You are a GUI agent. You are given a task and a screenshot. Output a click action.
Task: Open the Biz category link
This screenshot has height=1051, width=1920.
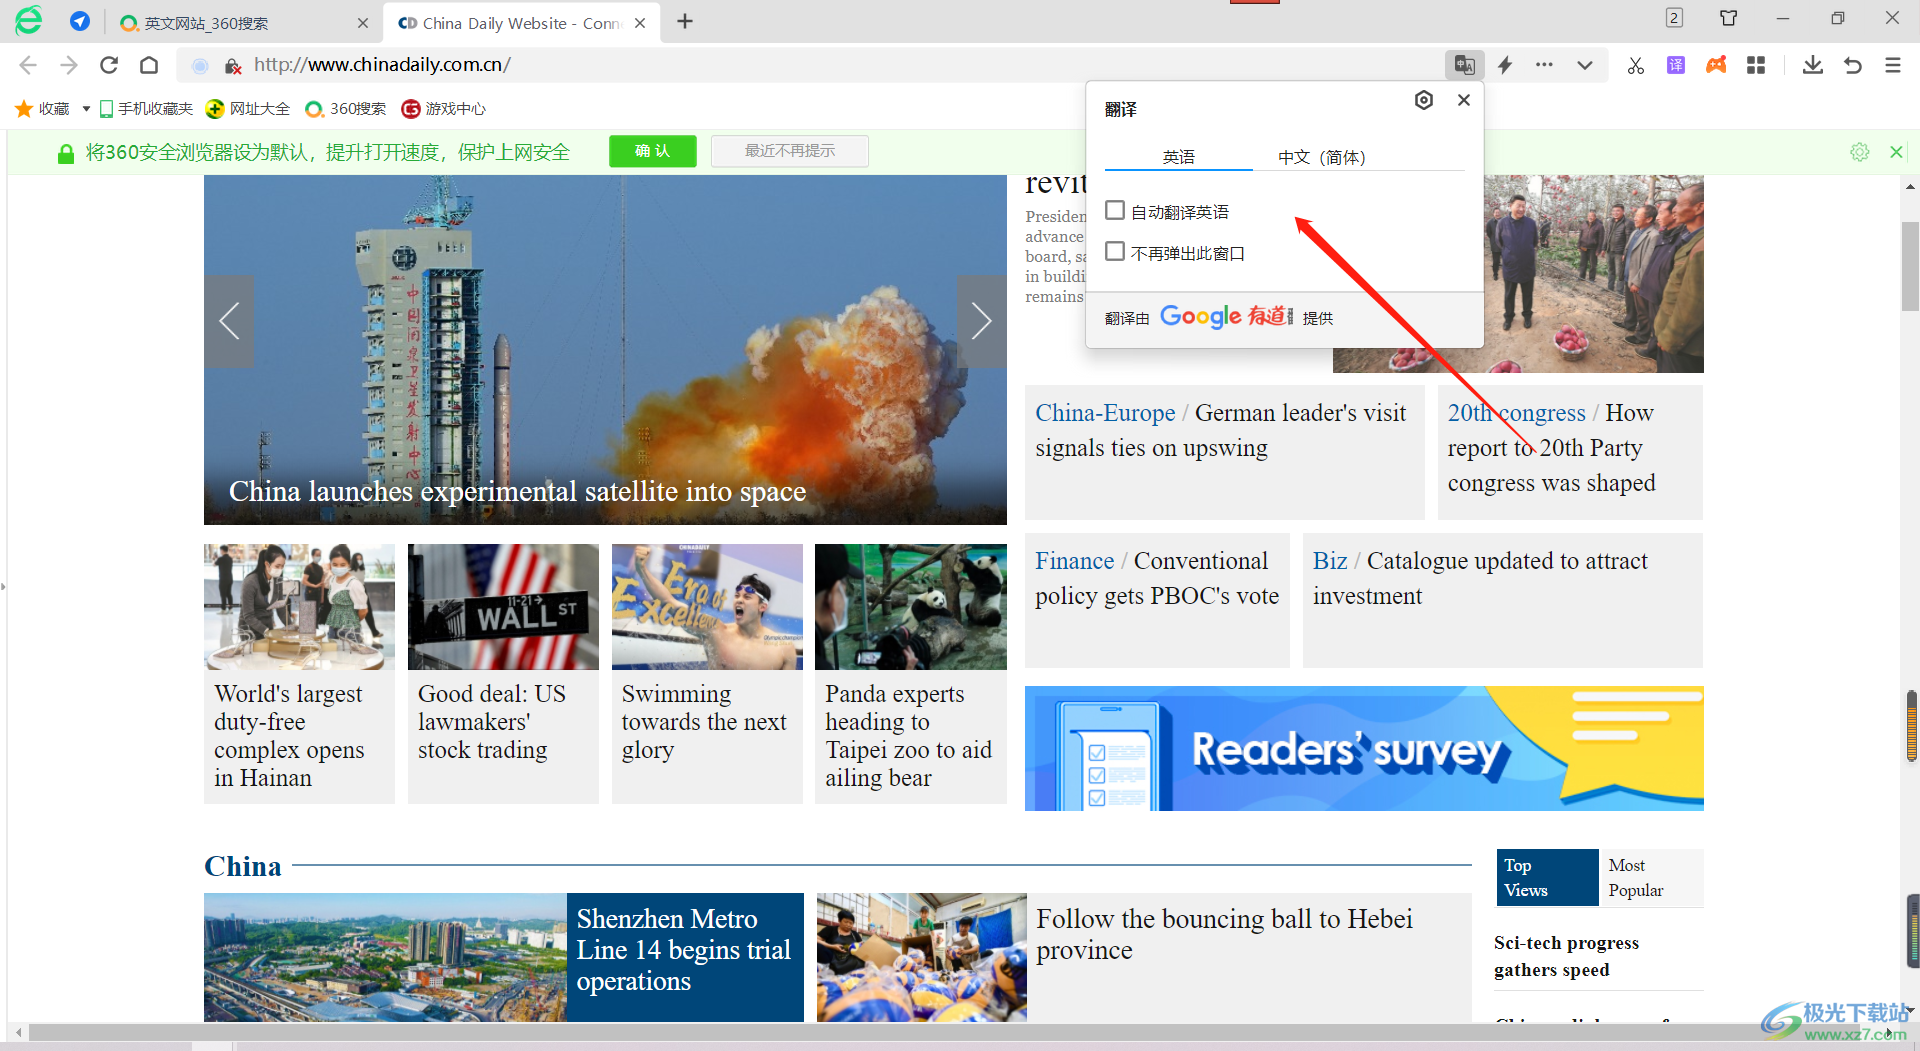1330,561
